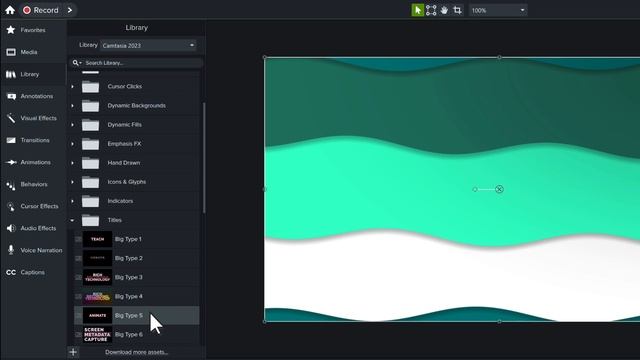This screenshot has width=640, height=360.
Task: Click the canvas top-center resize handle
Action: (499, 58)
